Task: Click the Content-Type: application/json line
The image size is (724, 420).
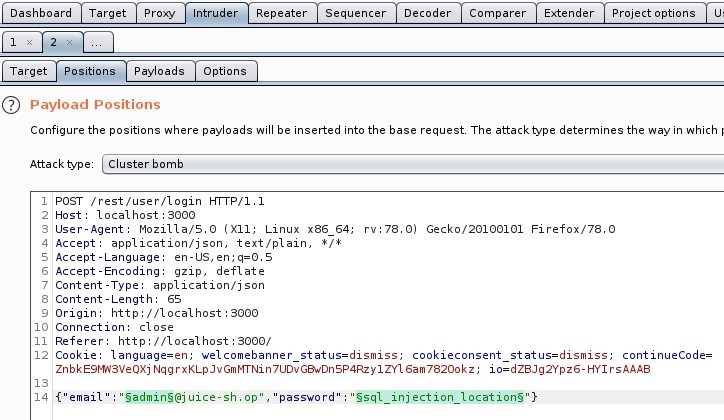Action: [x=160, y=285]
